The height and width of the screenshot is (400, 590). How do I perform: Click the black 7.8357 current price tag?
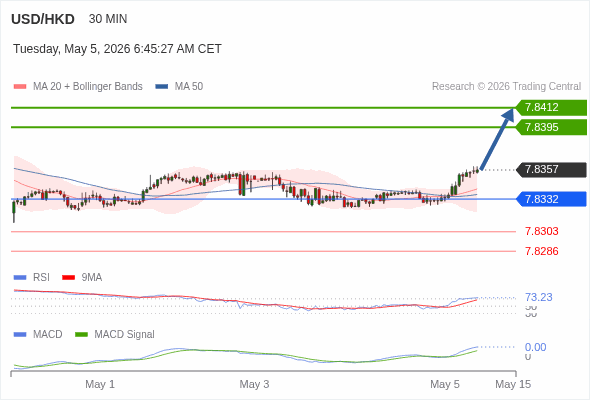point(551,170)
